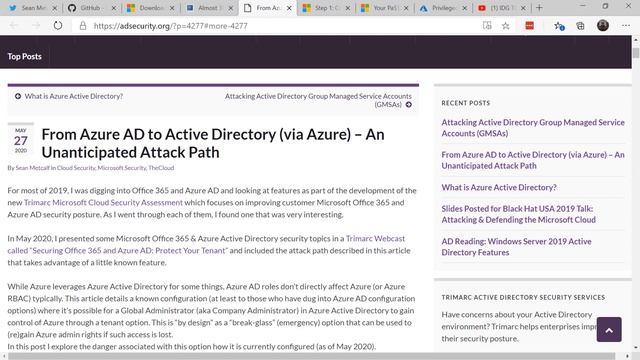Click the horizontal scrollbar at bottom
Viewport: 640px width, 360px height.
pyautogui.click(x=311, y=356)
